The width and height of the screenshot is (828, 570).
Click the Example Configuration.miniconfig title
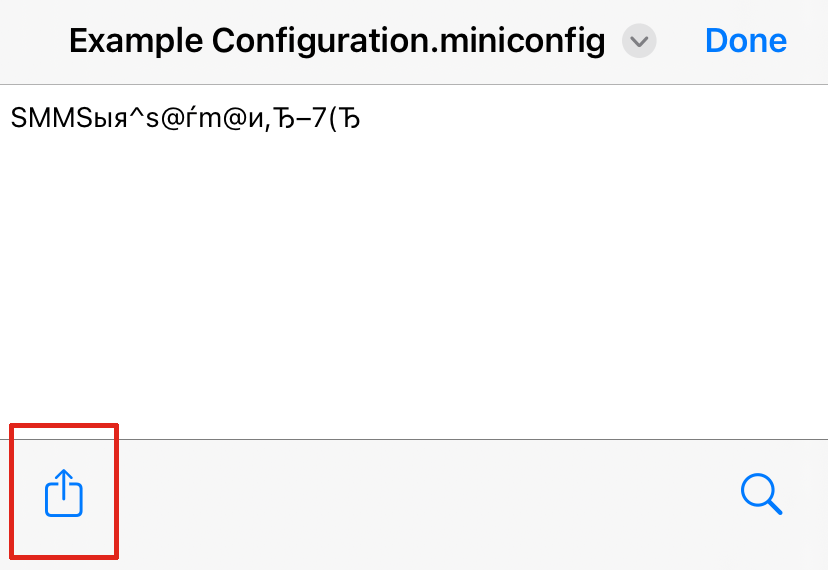point(337,42)
